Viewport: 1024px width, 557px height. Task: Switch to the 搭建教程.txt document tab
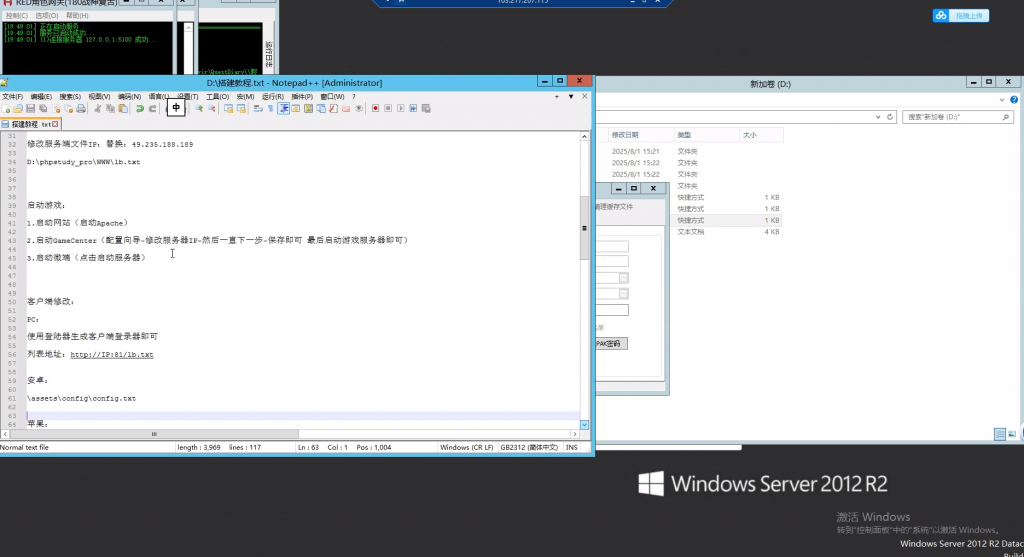point(30,124)
